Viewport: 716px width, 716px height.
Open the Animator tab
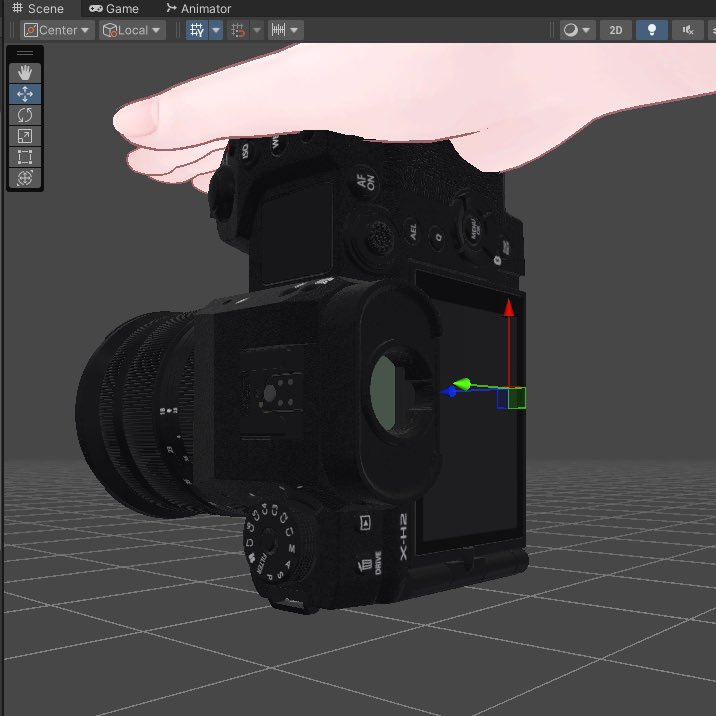[x=199, y=9]
